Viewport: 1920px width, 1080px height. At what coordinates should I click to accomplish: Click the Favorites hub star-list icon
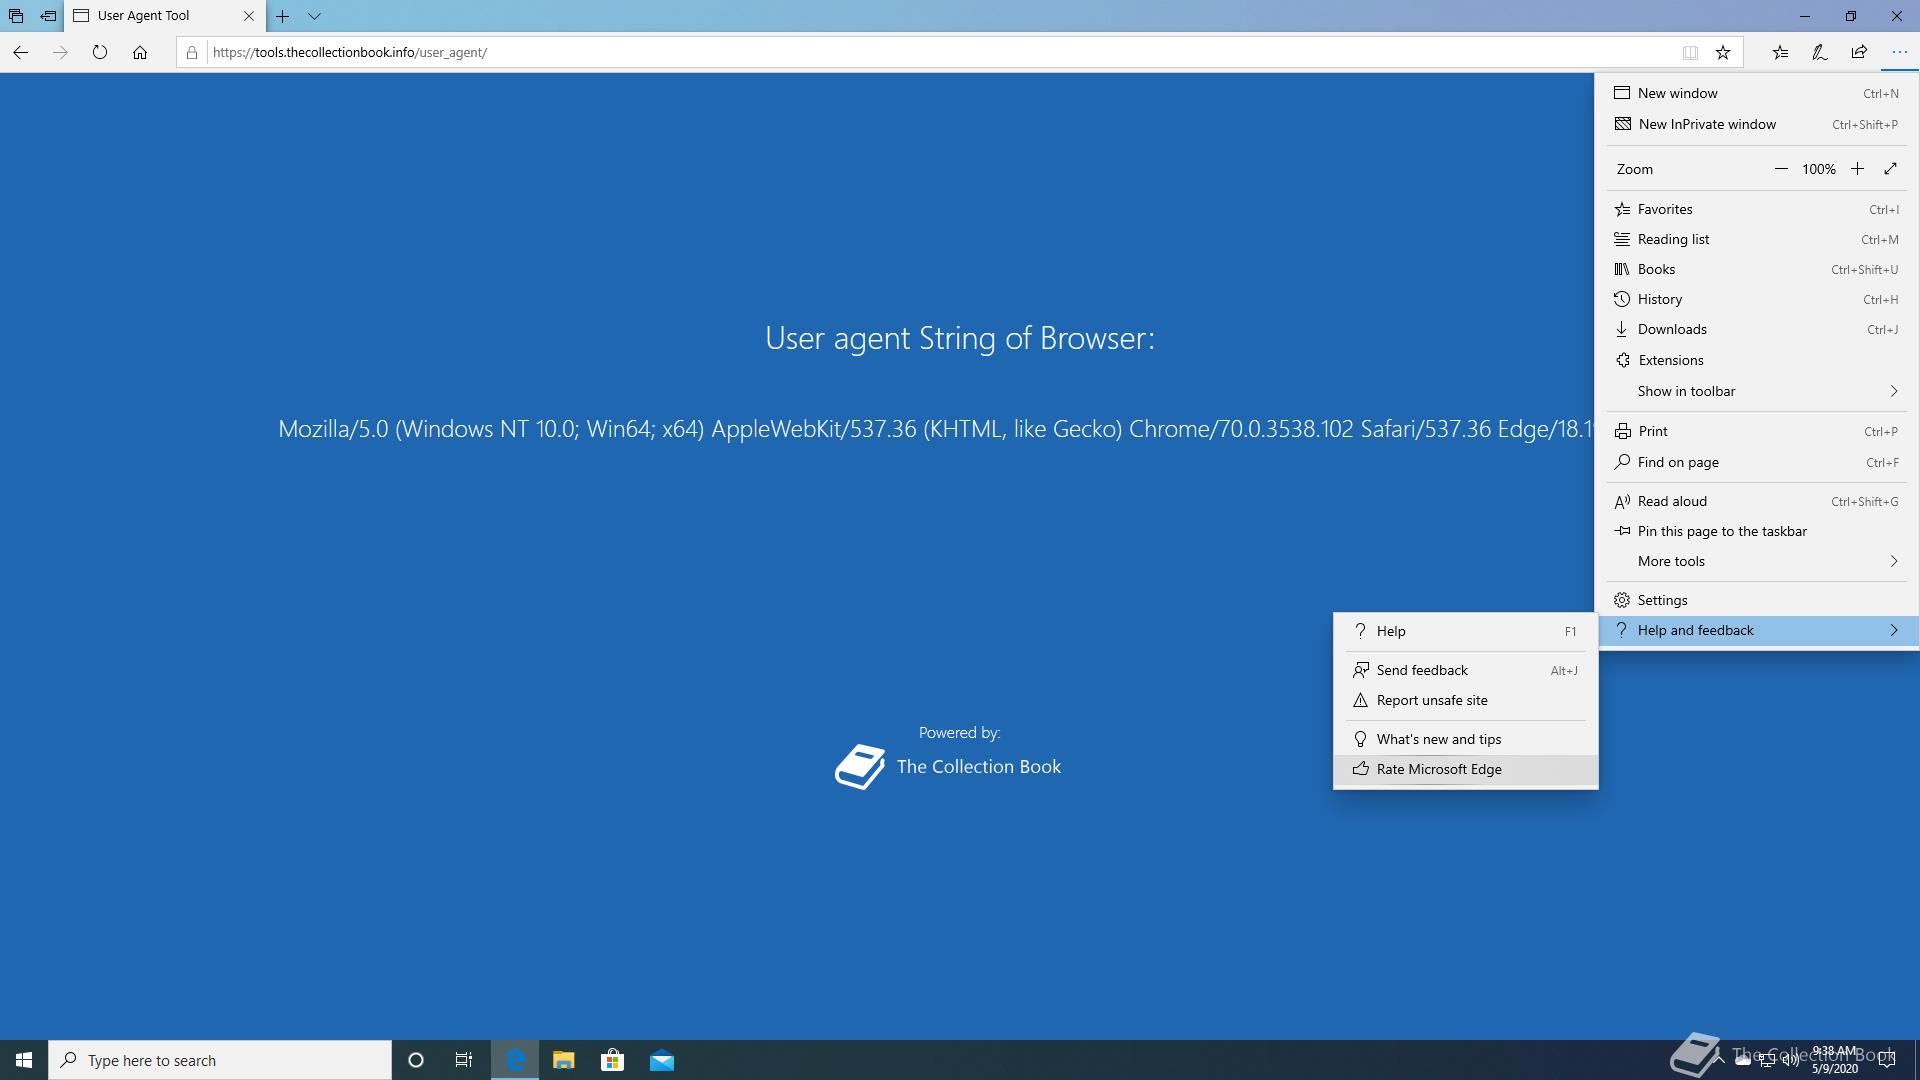pos(1780,52)
